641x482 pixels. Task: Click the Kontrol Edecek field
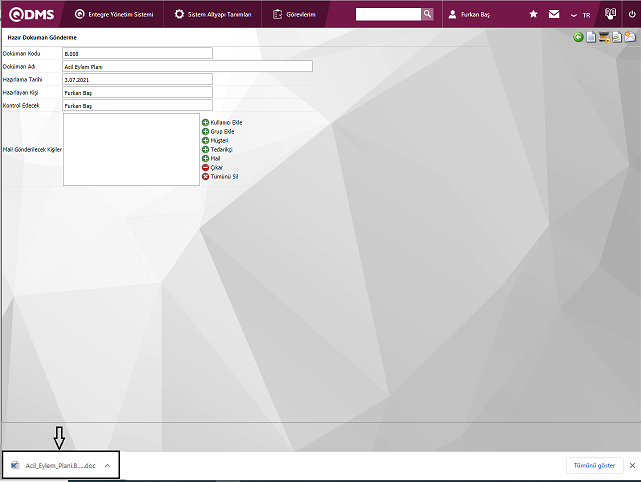(137, 105)
